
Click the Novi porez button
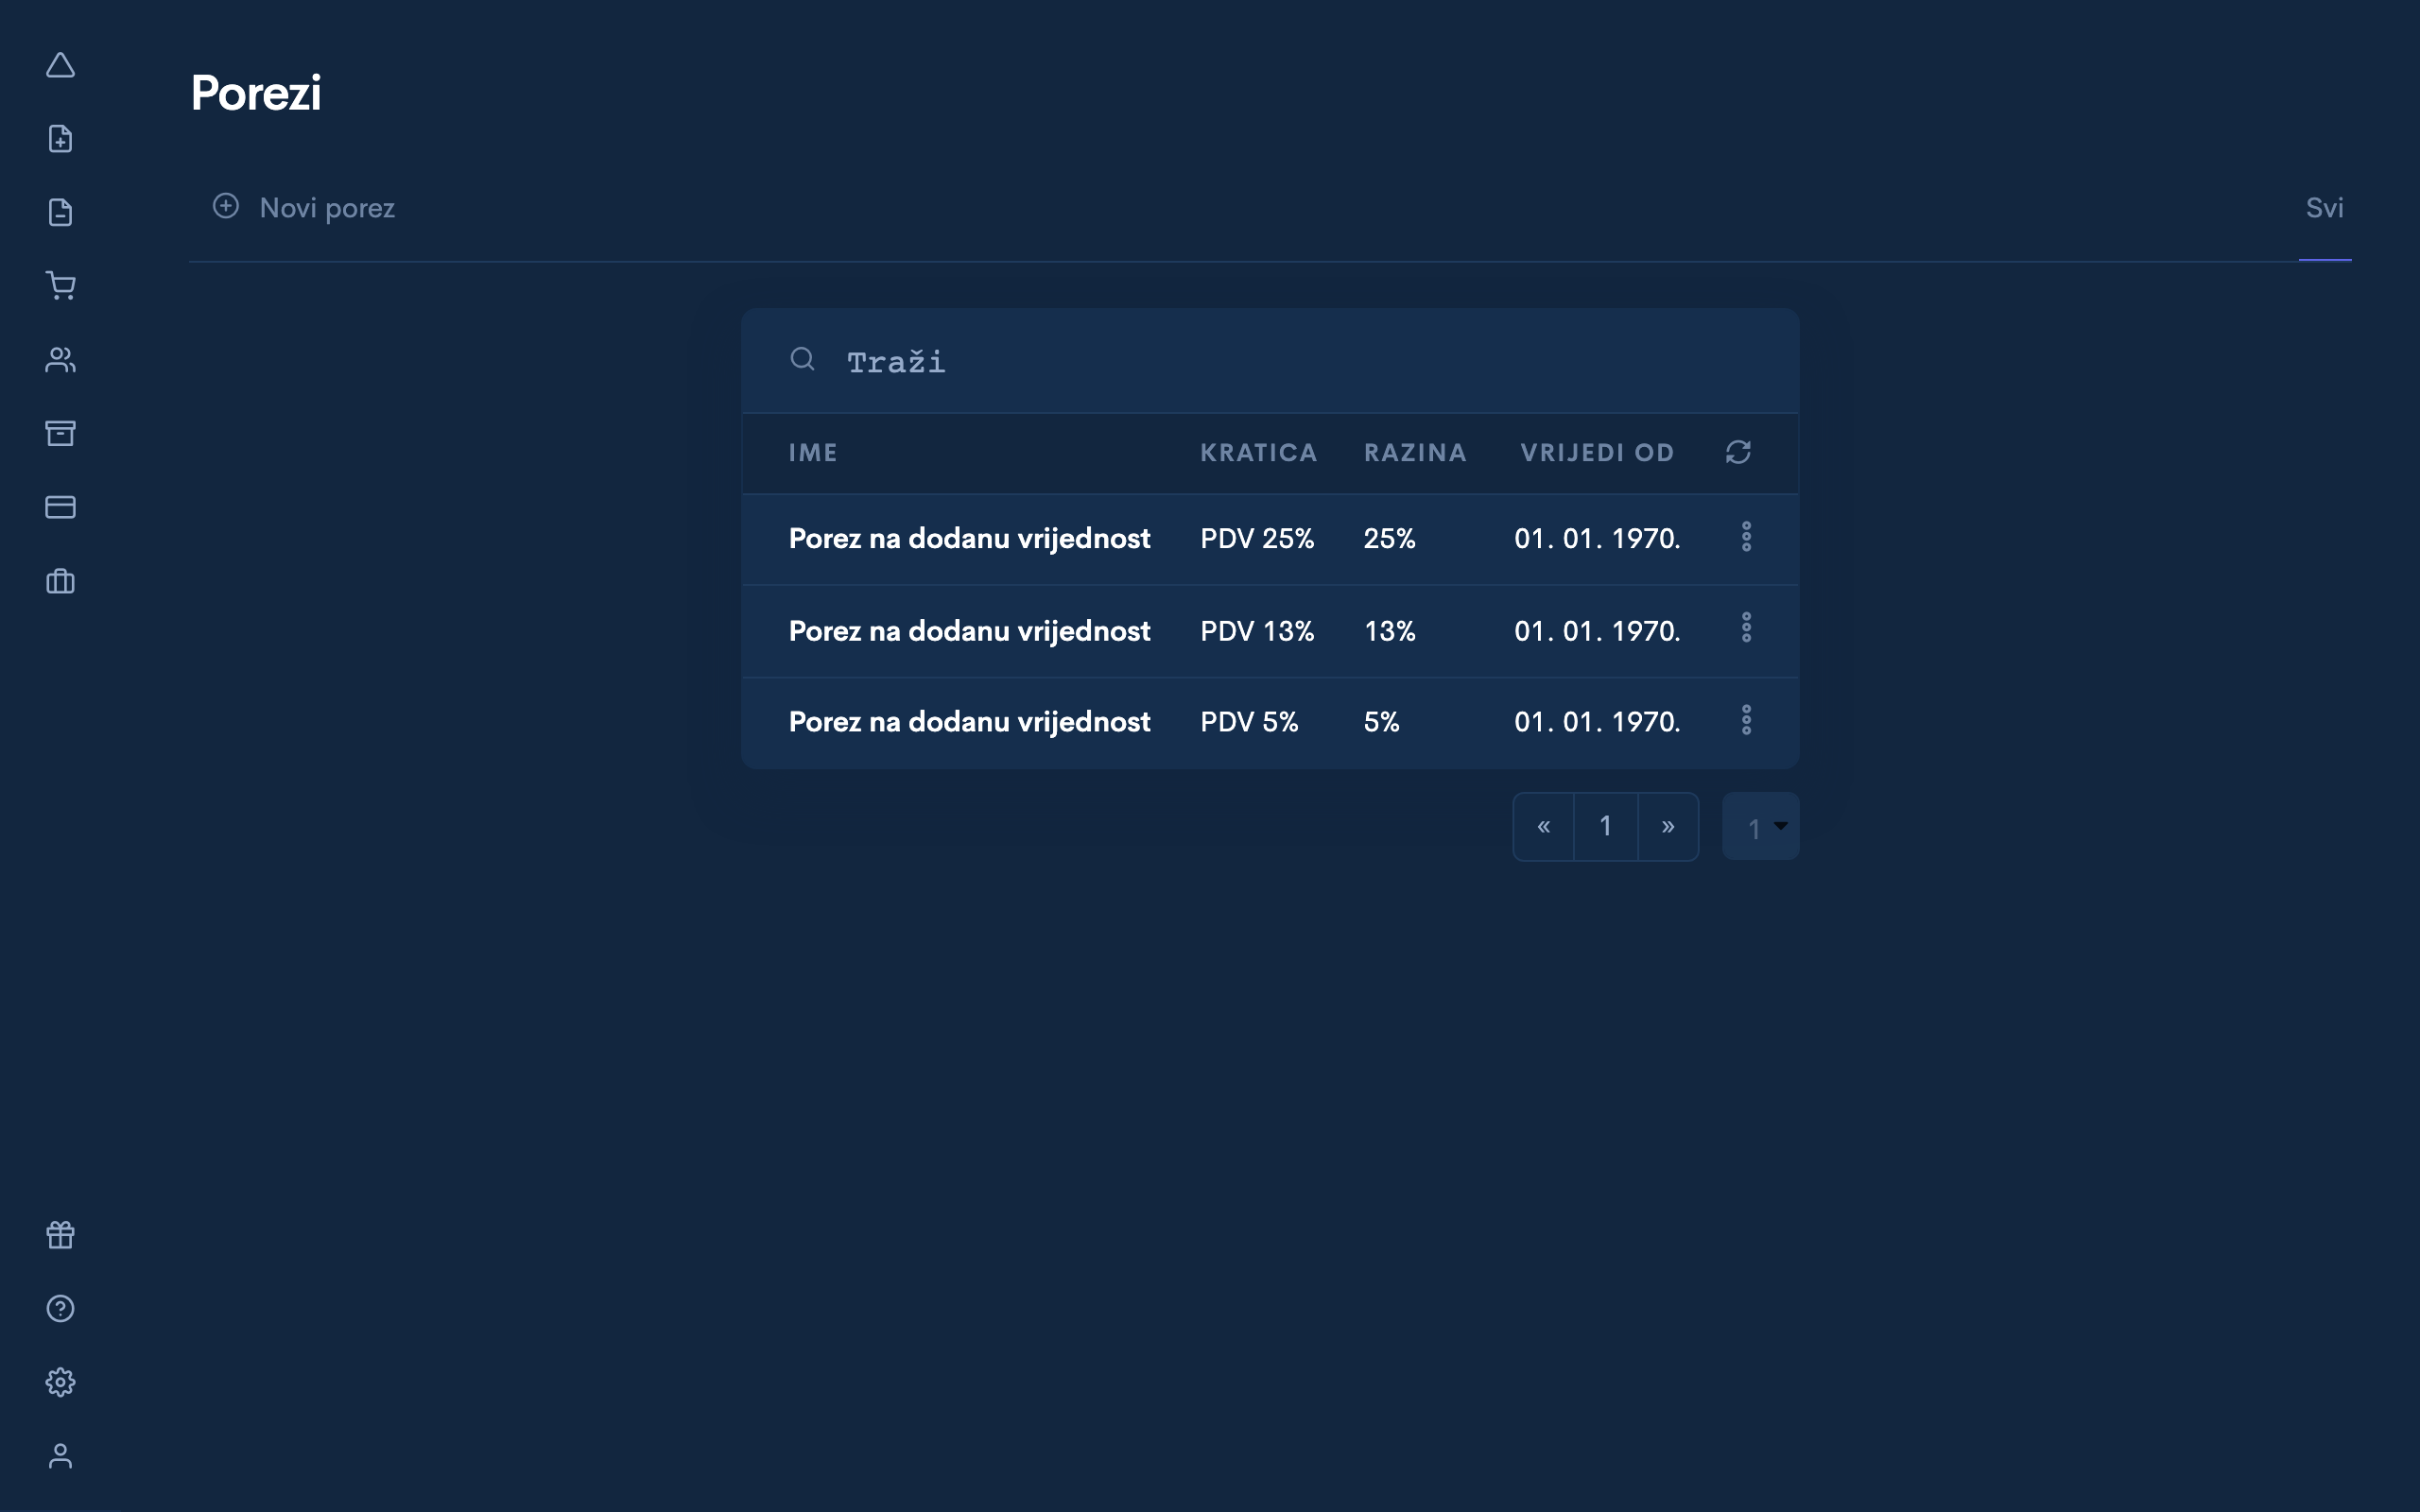tap(304, 208)
